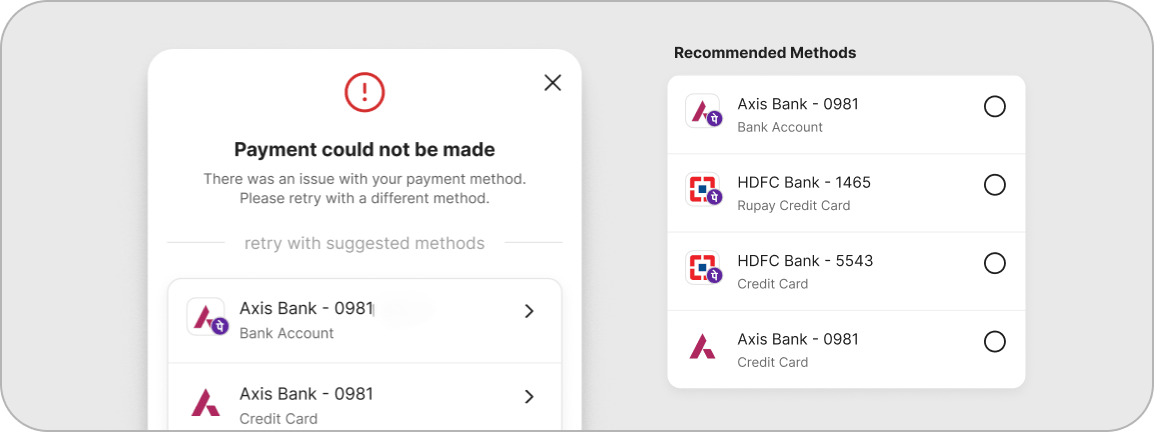Select Axis Bank 0981 Credit Card radio button
The image size is (1154, 432).
[x=994, y=342]
